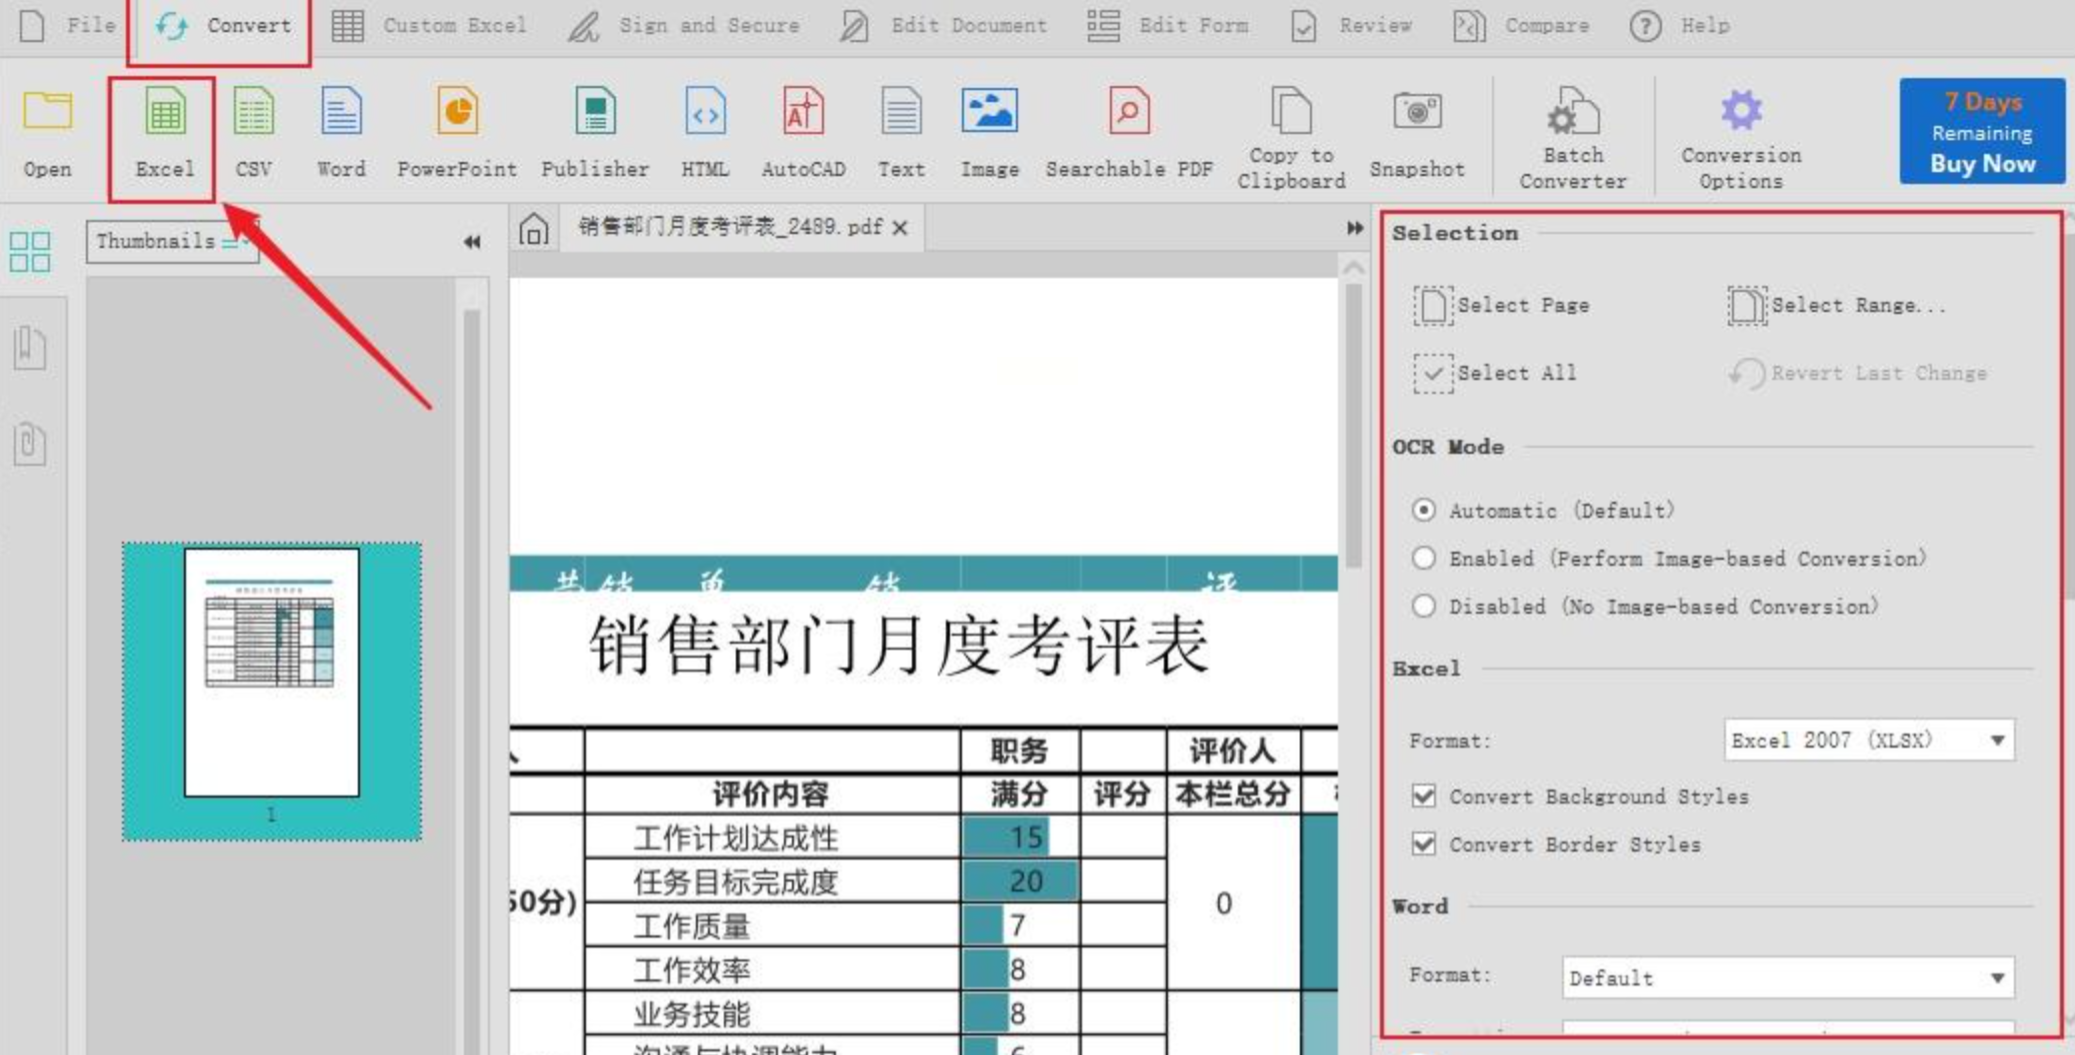Convert PDF to Image
The width and height of the screenshot is (2075, 1055).
(x=989, y=133)
